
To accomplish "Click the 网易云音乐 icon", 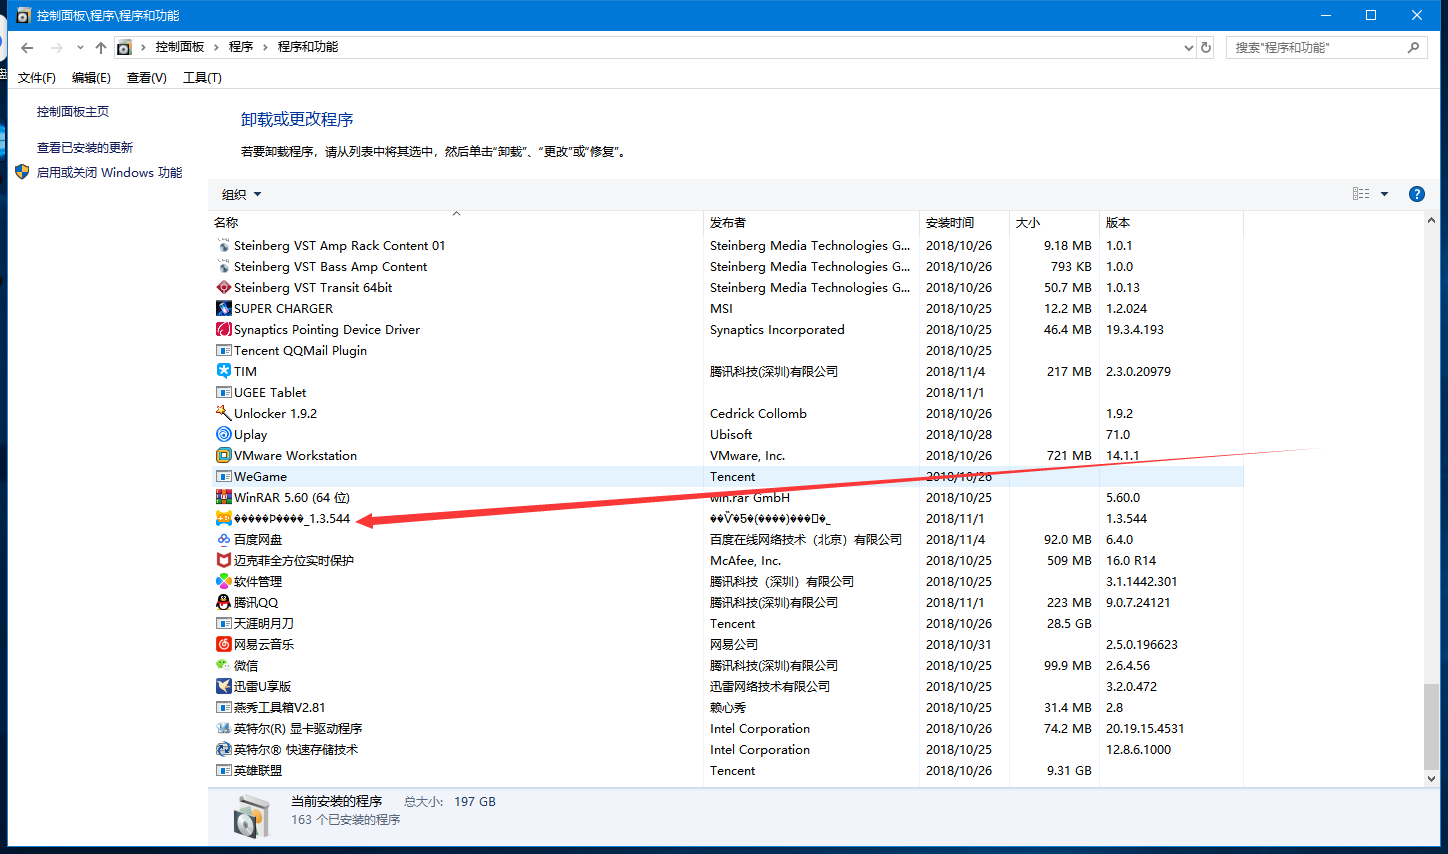I will click(x=224, y=644).
